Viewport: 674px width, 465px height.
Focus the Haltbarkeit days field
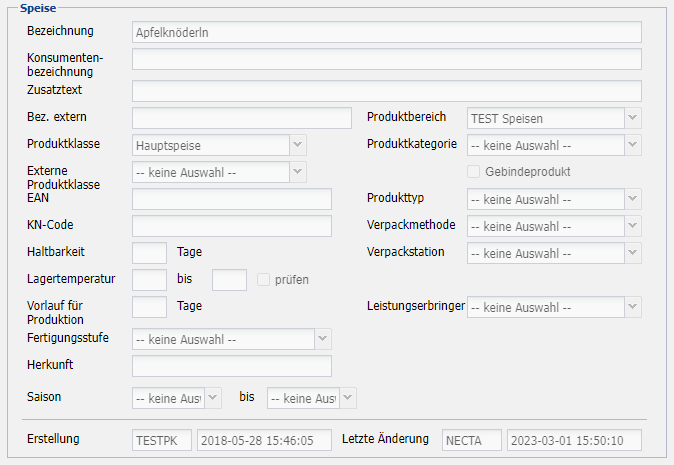[149, 253]
